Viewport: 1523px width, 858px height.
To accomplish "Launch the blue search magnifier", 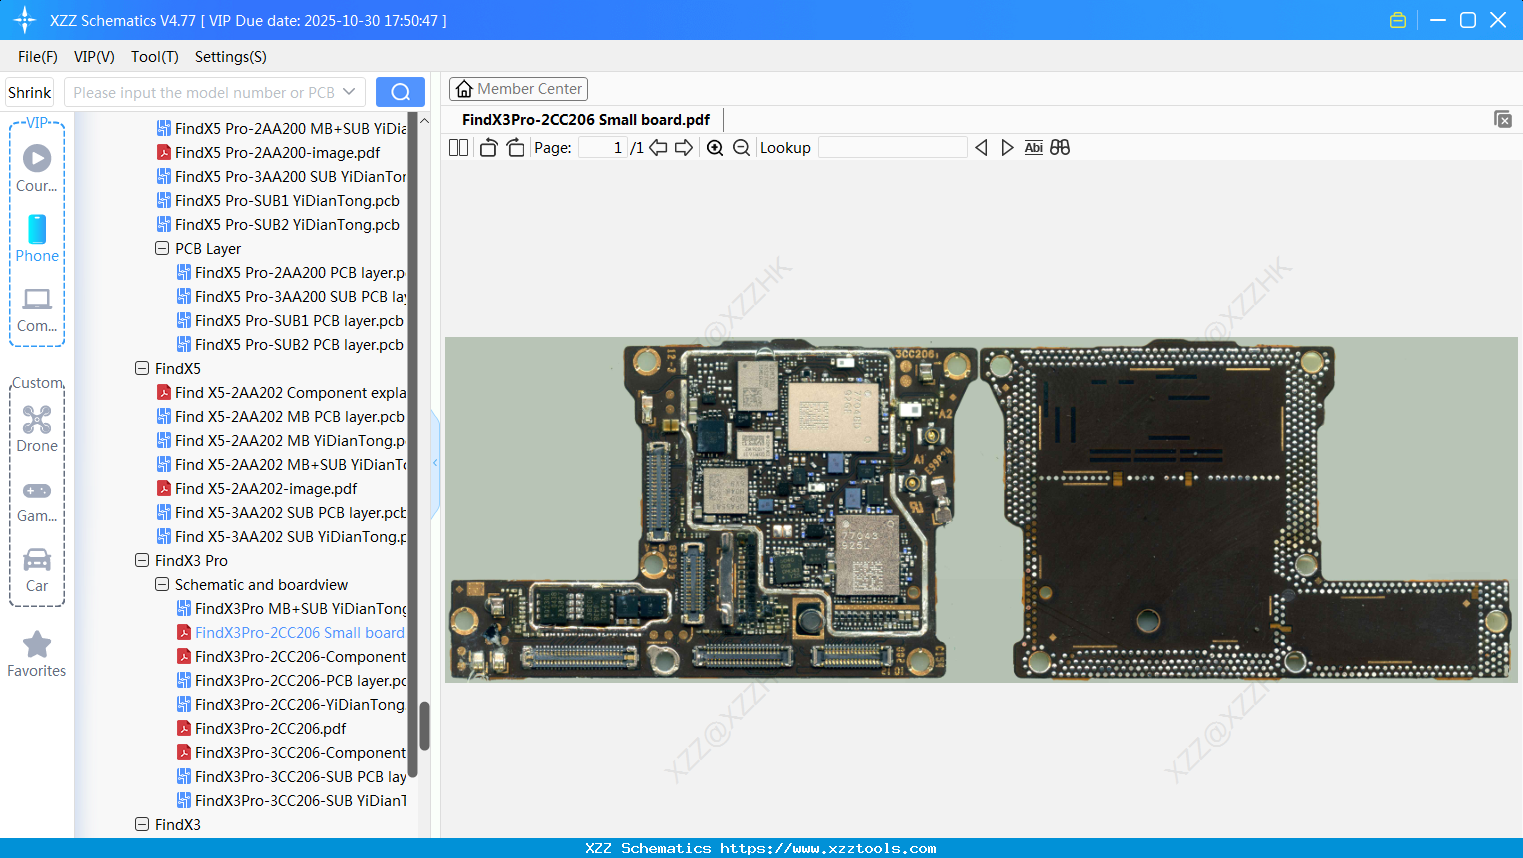I will pyautogui.click(x=400, y=91).
